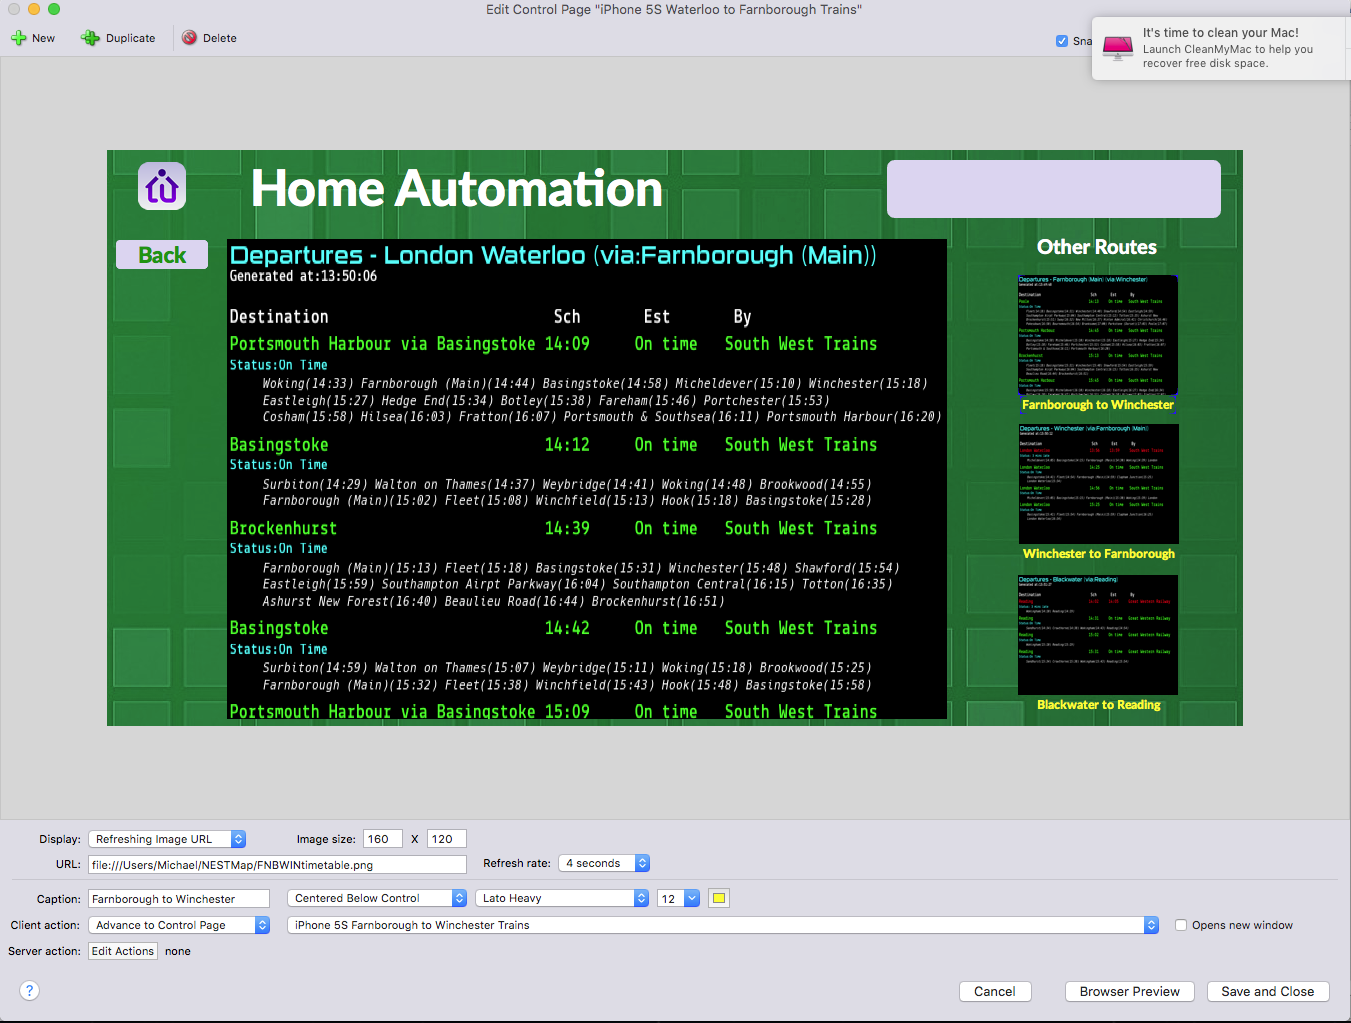Click the New toolbar button
Viewport: 1351px width, 1023px height.
pyautogui.click(x=33, y=38)
